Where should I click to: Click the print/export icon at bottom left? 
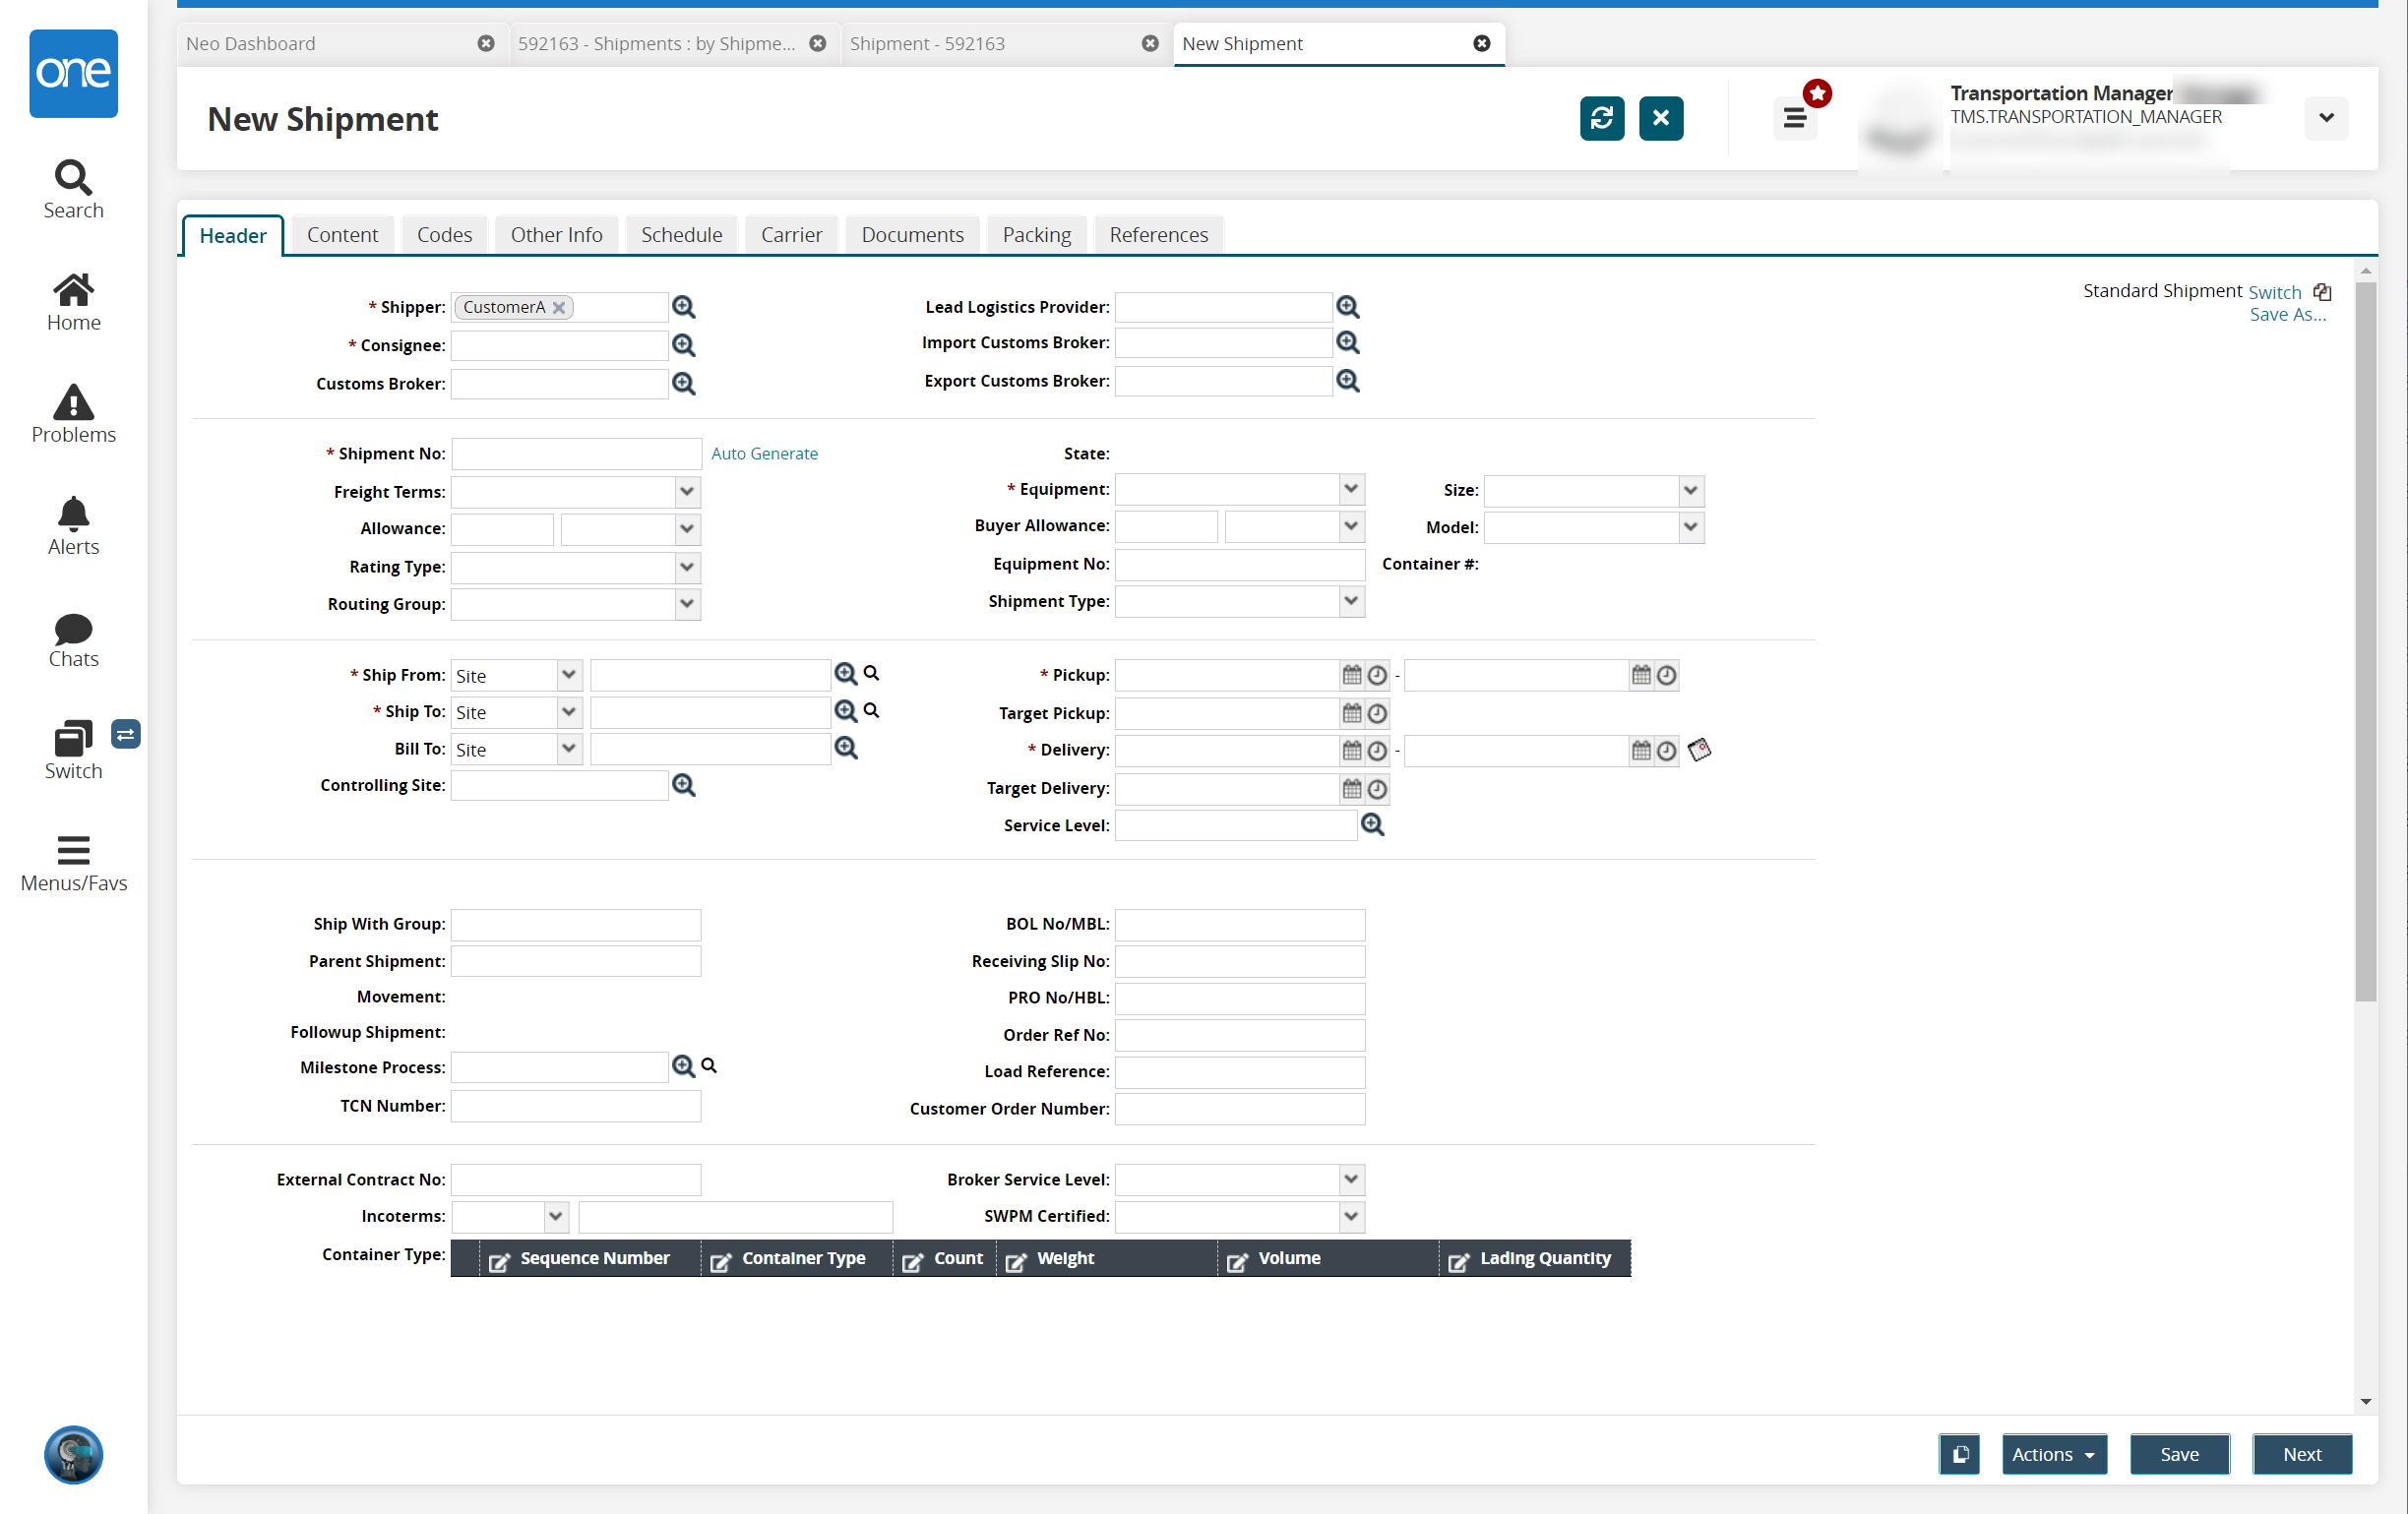point(1959,1455)
